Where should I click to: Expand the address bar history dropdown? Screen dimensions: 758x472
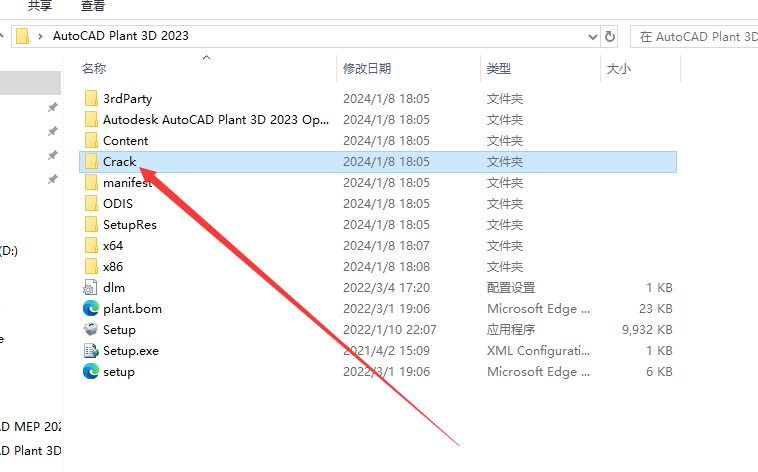click(x=593, y=37)
